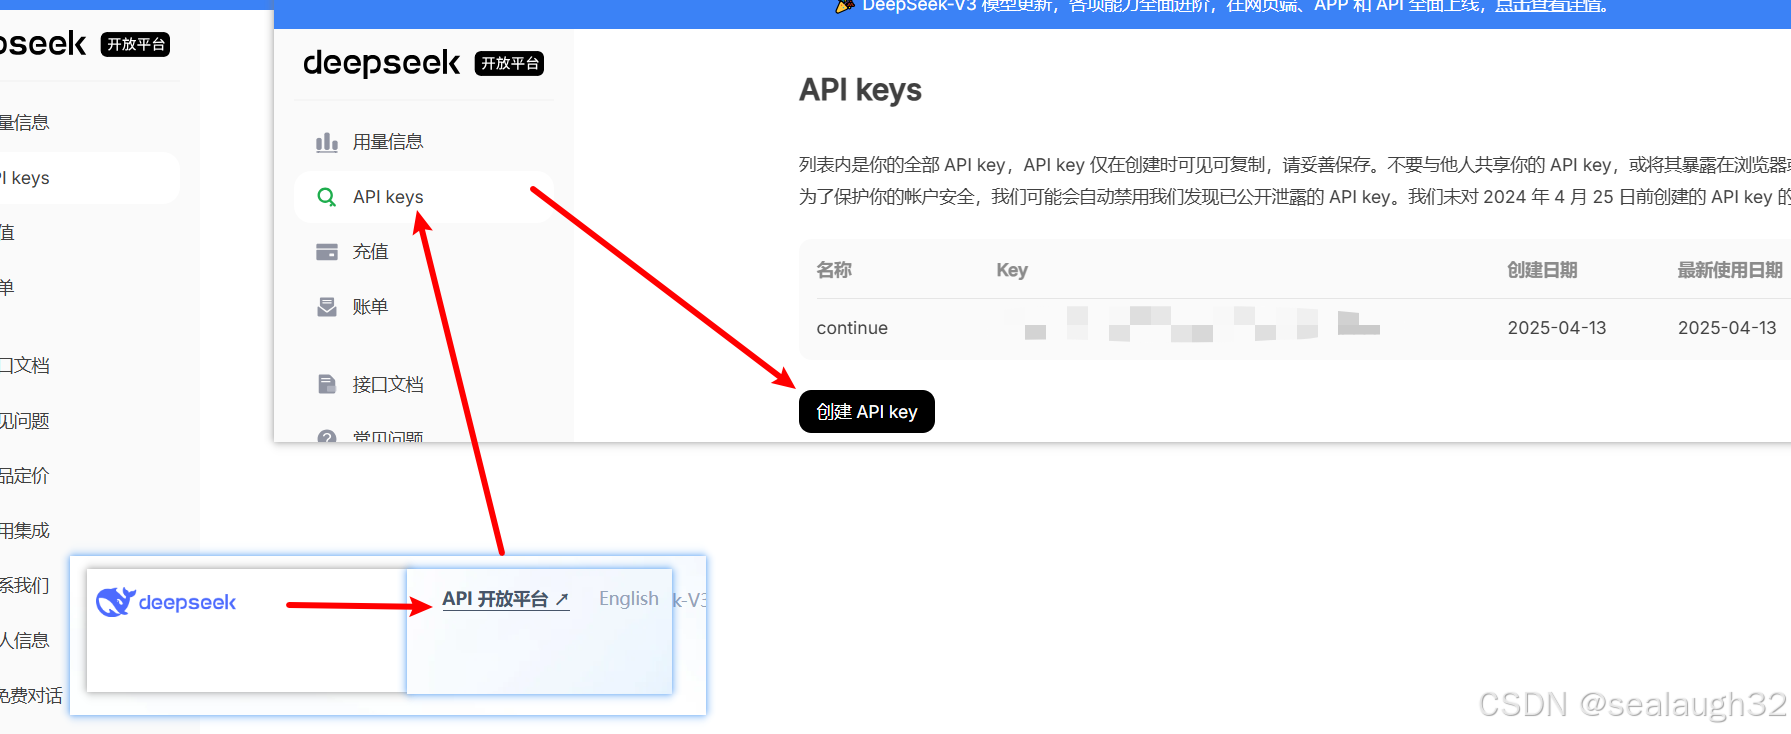Click the API keys page heading

pos(860,90)
